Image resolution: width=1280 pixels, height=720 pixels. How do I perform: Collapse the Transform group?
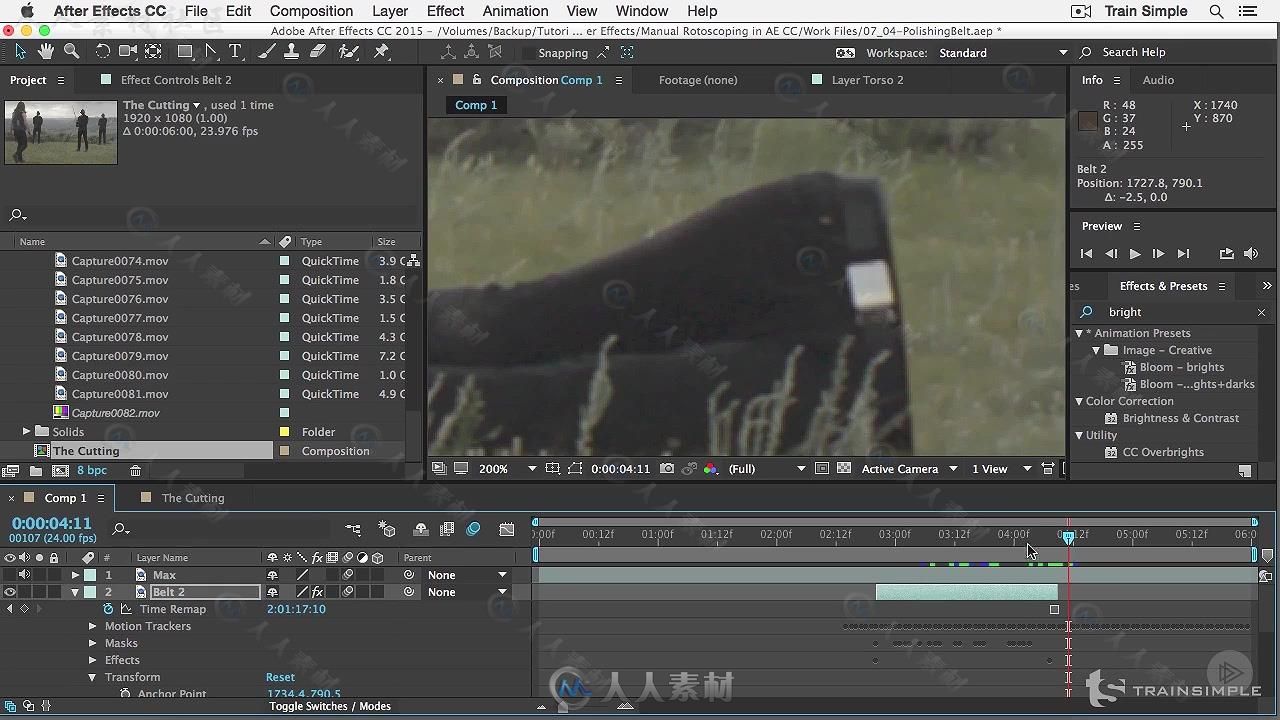(x=93, y=677)
